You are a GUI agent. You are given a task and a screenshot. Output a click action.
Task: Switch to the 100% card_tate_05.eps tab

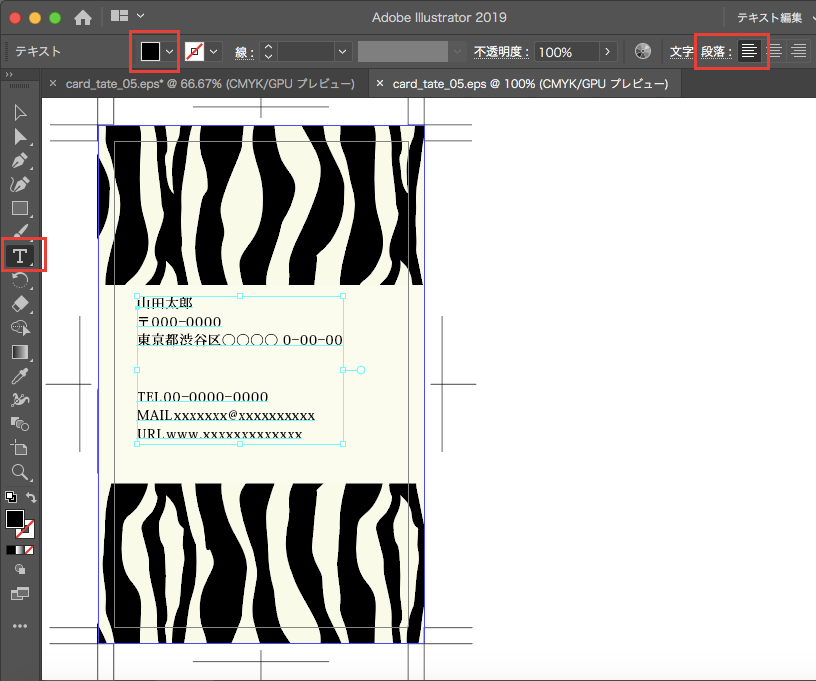click(x=532, y=83)
